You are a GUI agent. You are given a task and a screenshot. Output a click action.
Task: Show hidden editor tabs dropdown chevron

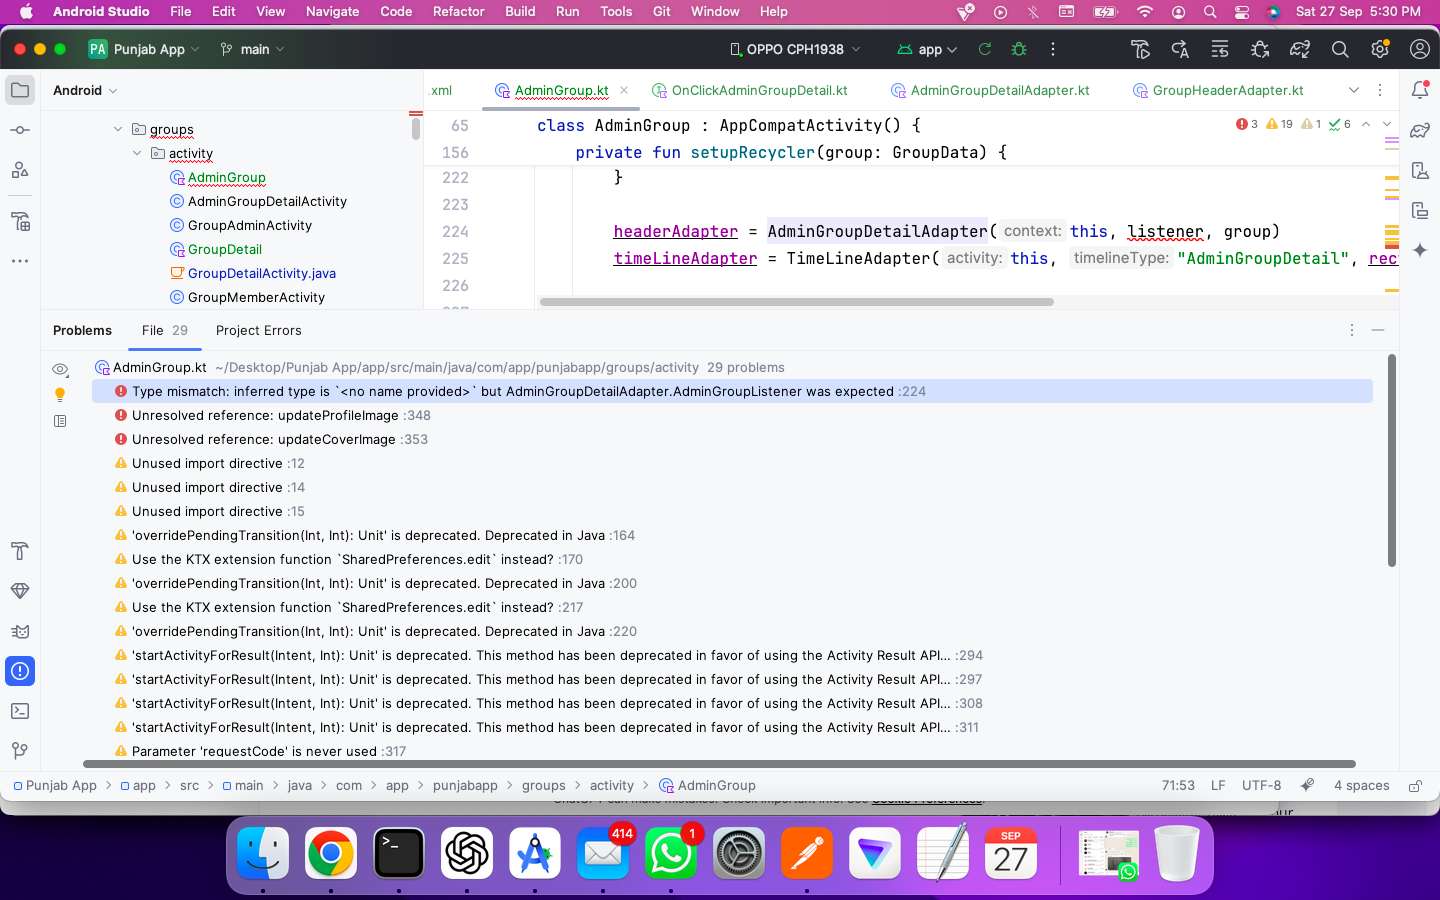(x=1354, y=90)
